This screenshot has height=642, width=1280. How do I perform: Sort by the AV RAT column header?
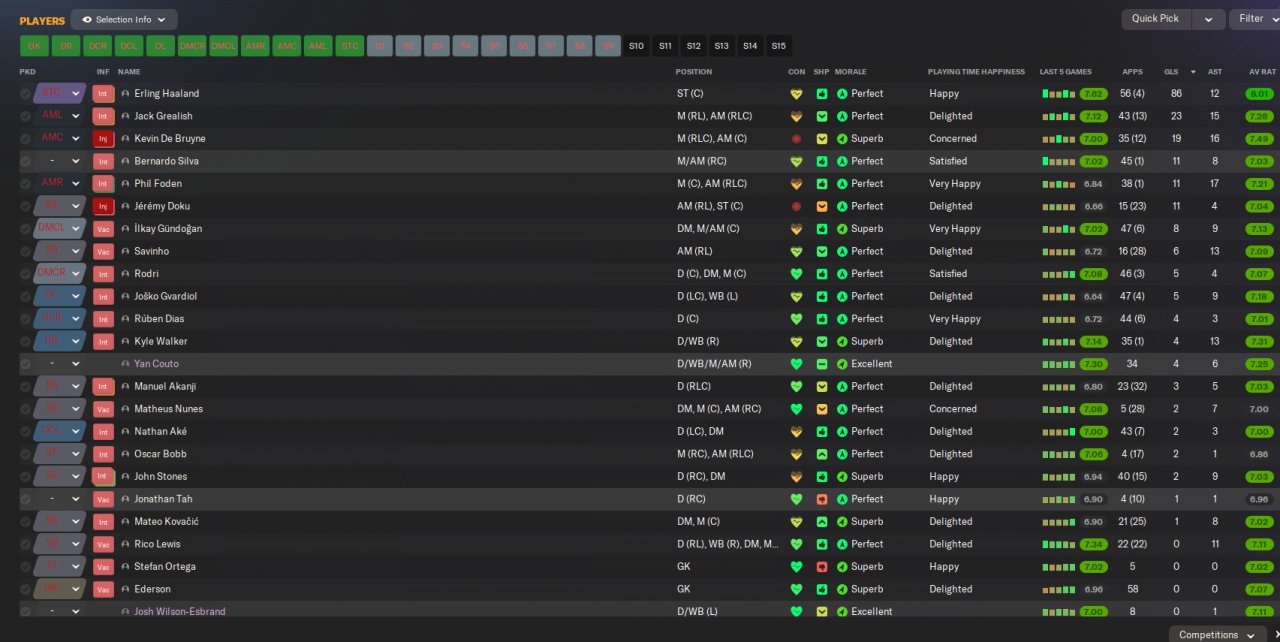point(1263,72)
